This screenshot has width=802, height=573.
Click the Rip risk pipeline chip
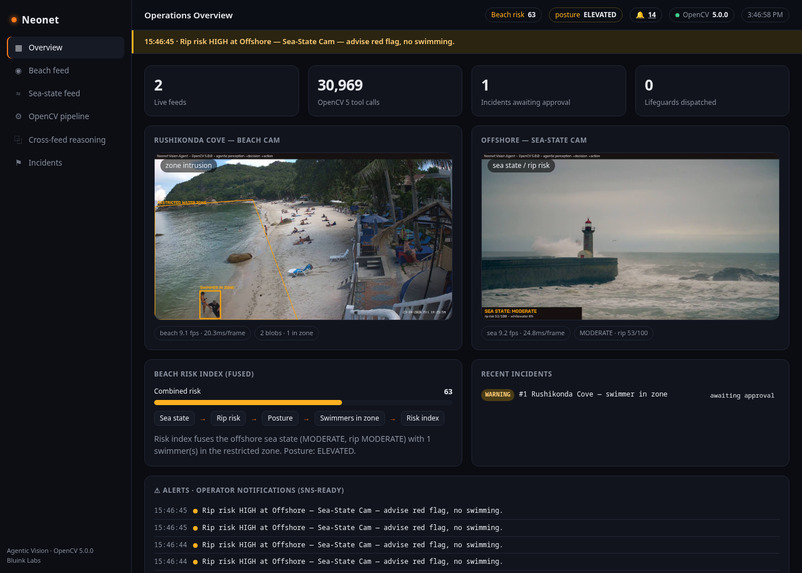[x=228, y=418]
